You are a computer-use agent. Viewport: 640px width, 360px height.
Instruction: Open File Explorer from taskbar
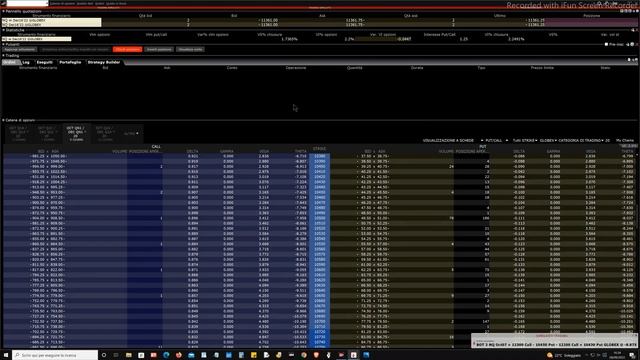coord(129,355)
